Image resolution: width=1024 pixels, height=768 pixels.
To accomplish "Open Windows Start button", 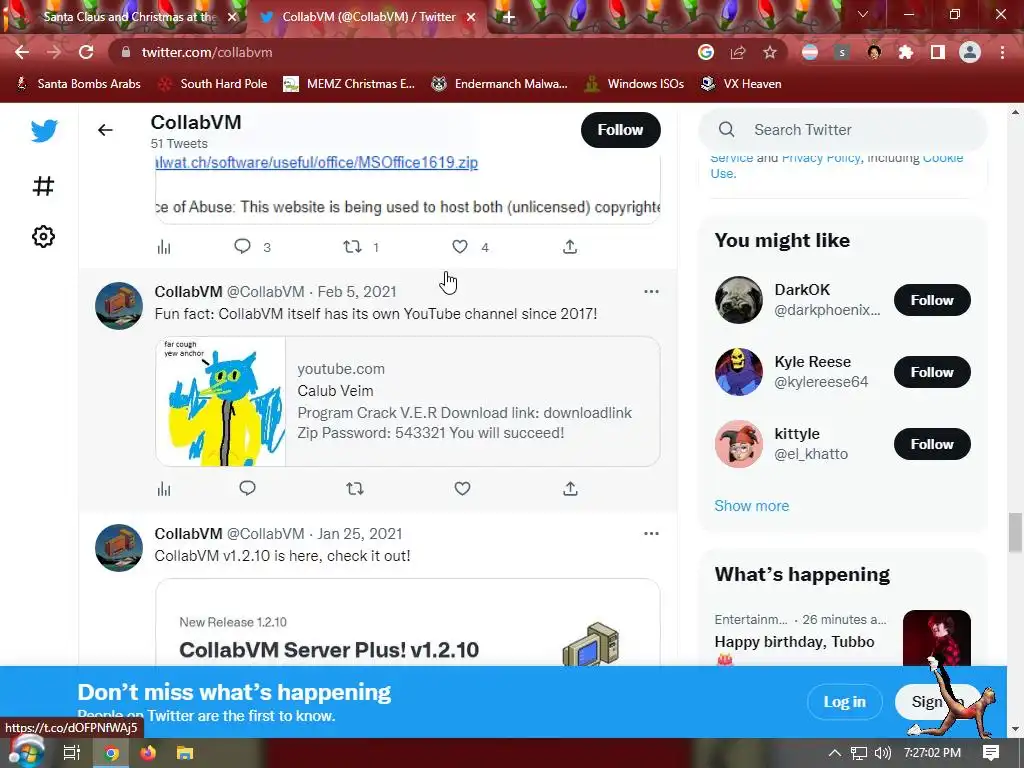I will pos(26,752).
